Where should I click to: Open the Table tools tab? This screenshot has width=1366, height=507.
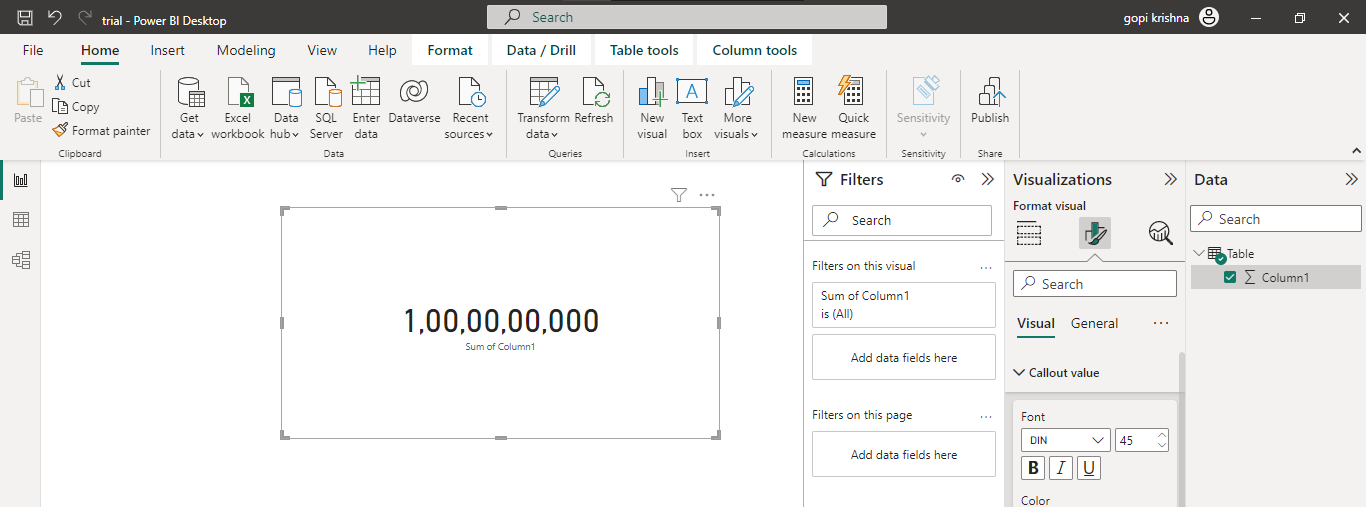[x=644, y=50]
